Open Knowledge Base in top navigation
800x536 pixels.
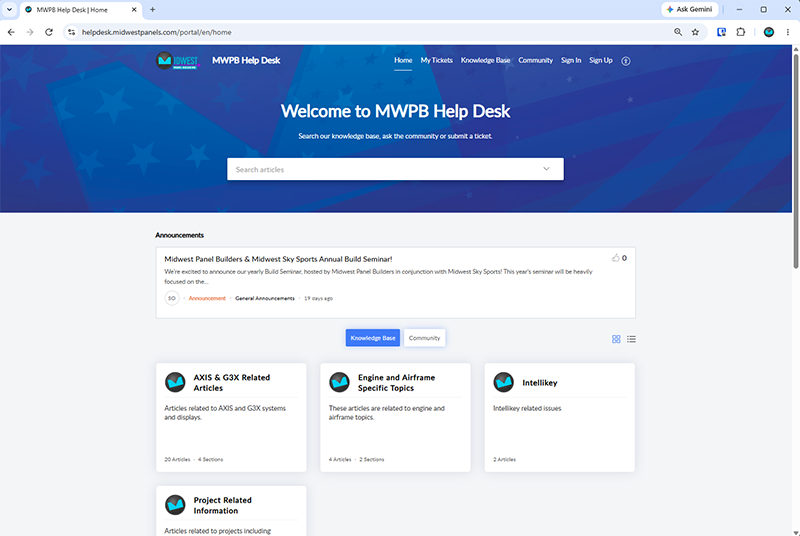tap(485, 60)
